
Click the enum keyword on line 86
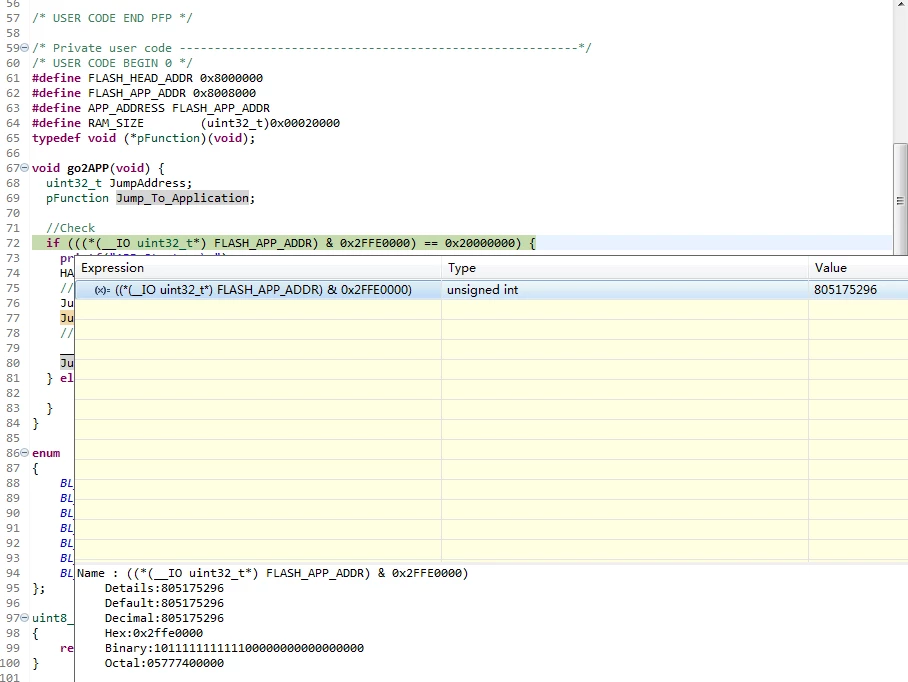pyautogui.click(x=46, y=453)
